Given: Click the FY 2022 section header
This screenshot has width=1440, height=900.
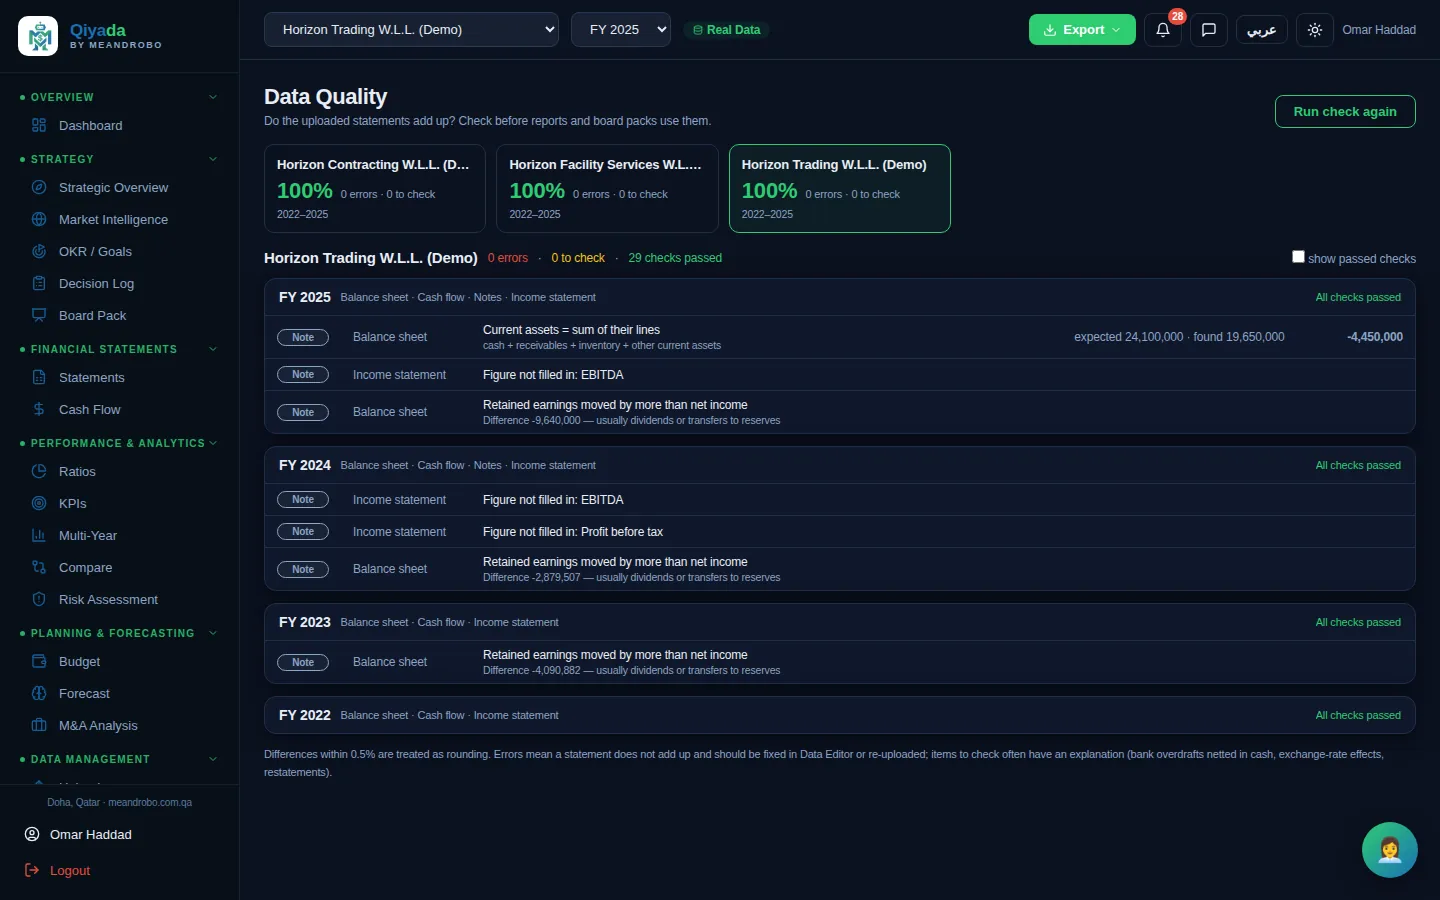Looking at the screenshot, I should (x=840, y=715).
